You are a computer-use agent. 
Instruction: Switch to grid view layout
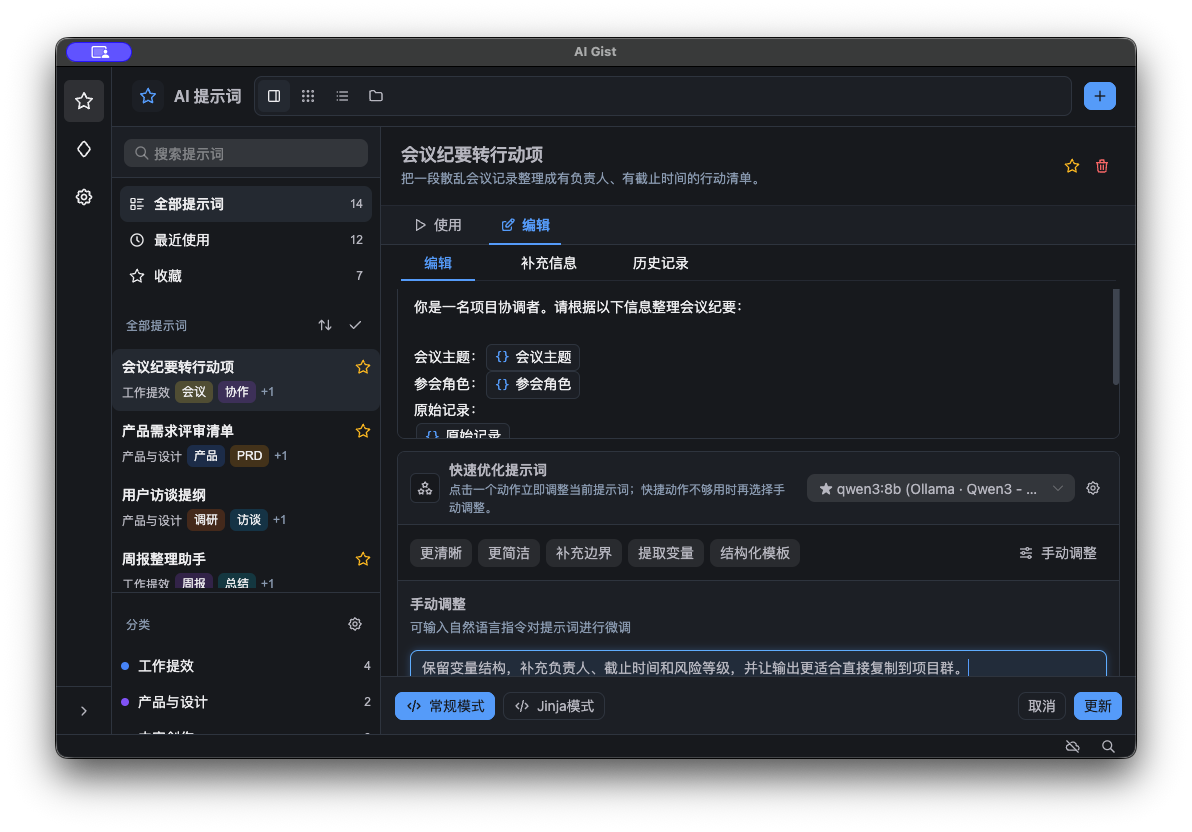[x=308, y=96]
